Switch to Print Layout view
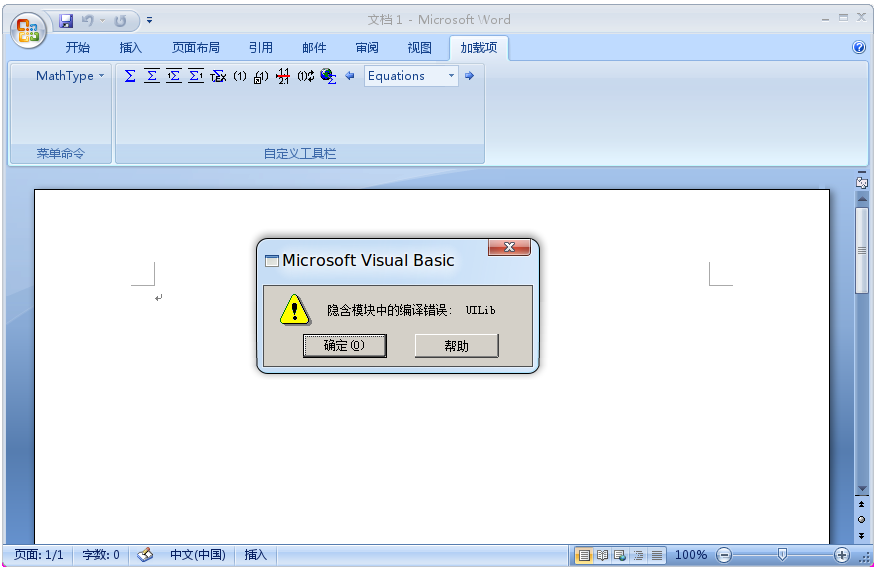Image resolution: width=876 pixels, height=568 pixels. pyautogui.click(x=584, y=555)
